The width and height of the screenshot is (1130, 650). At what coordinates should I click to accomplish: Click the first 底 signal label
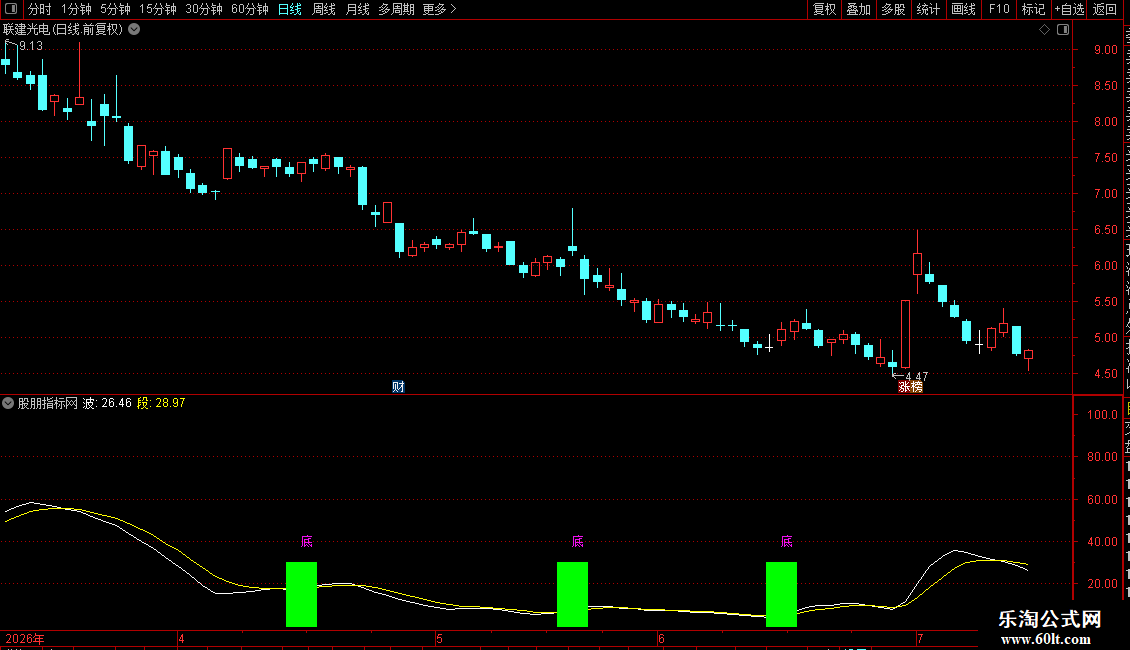click(306, 541)
